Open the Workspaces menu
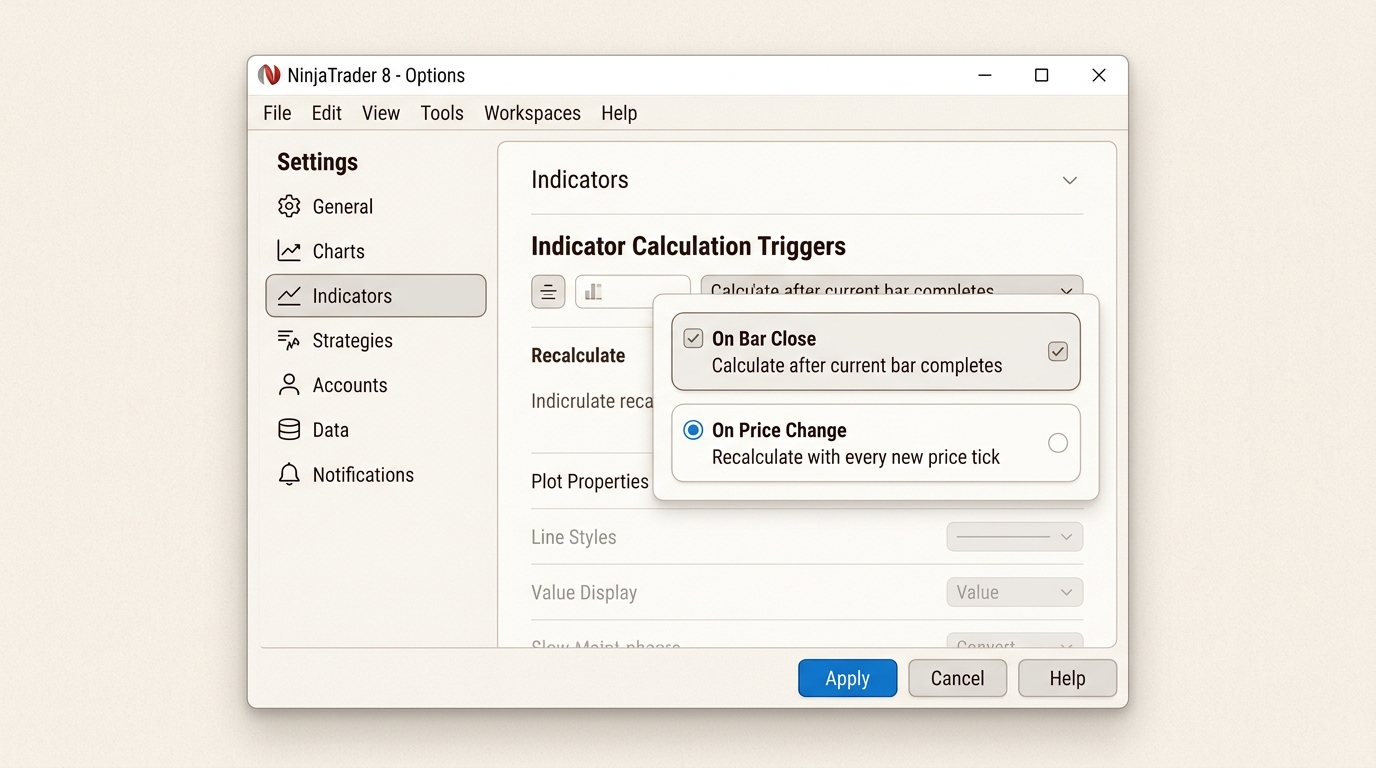Viewport: 1376px width, 768px height. point(533,113)
